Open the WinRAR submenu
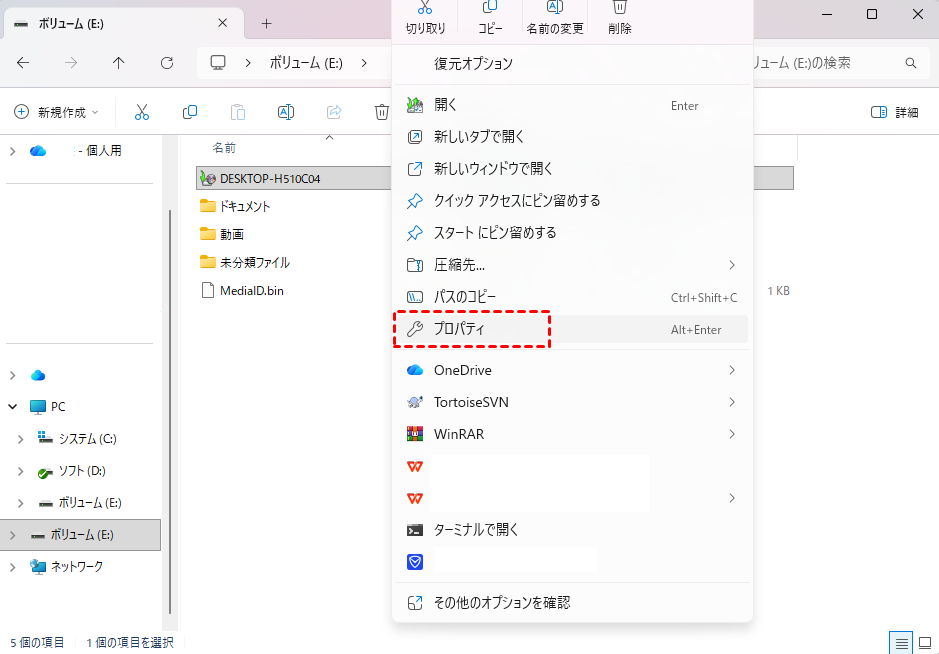939x654 pixels. 570,434
